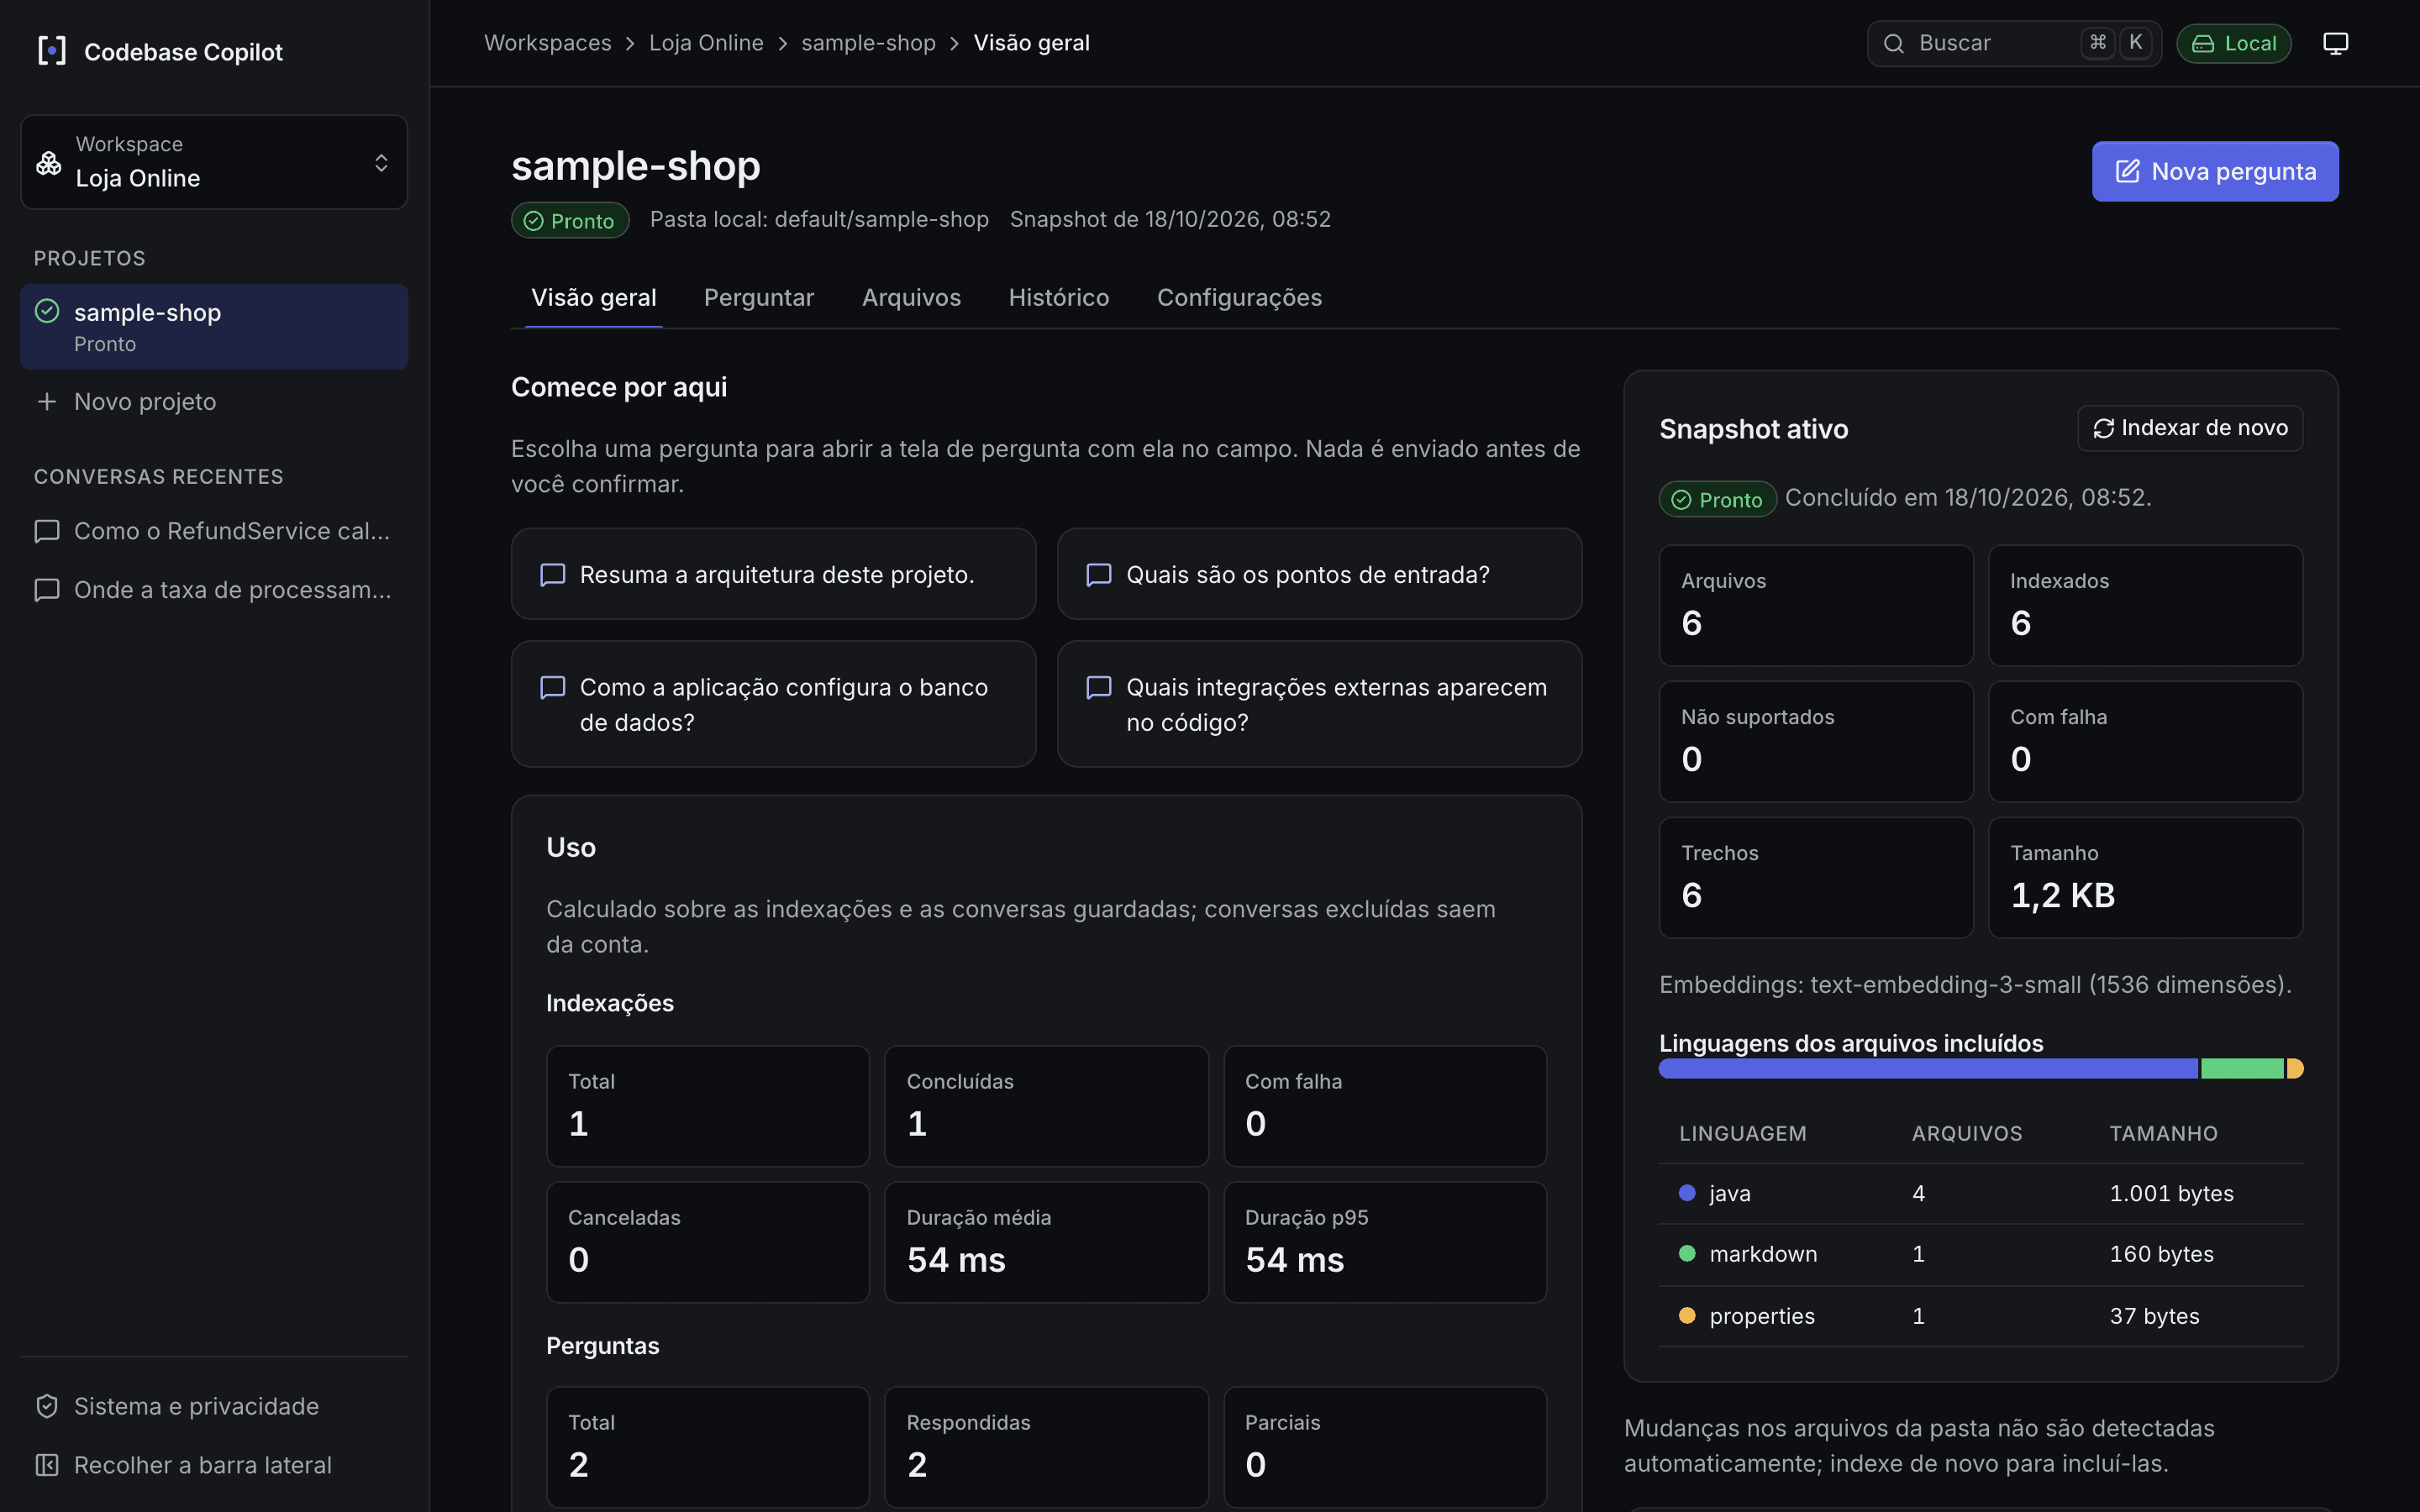Click the Indexar de novo button

coord(2190,428)
